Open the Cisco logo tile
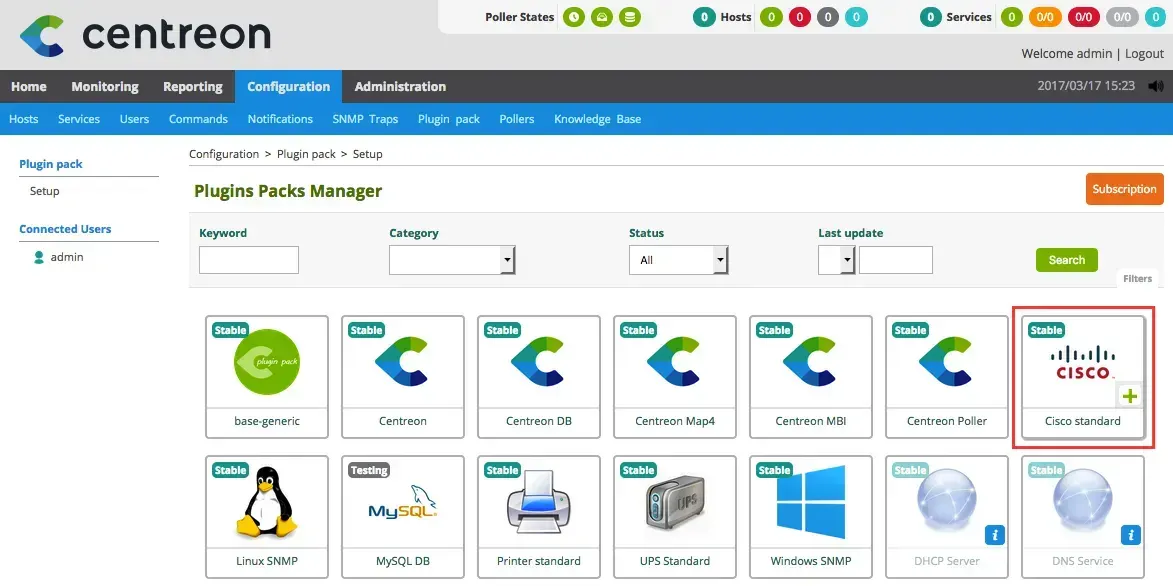1173x586 pixels. click(x=1082, y=362)
